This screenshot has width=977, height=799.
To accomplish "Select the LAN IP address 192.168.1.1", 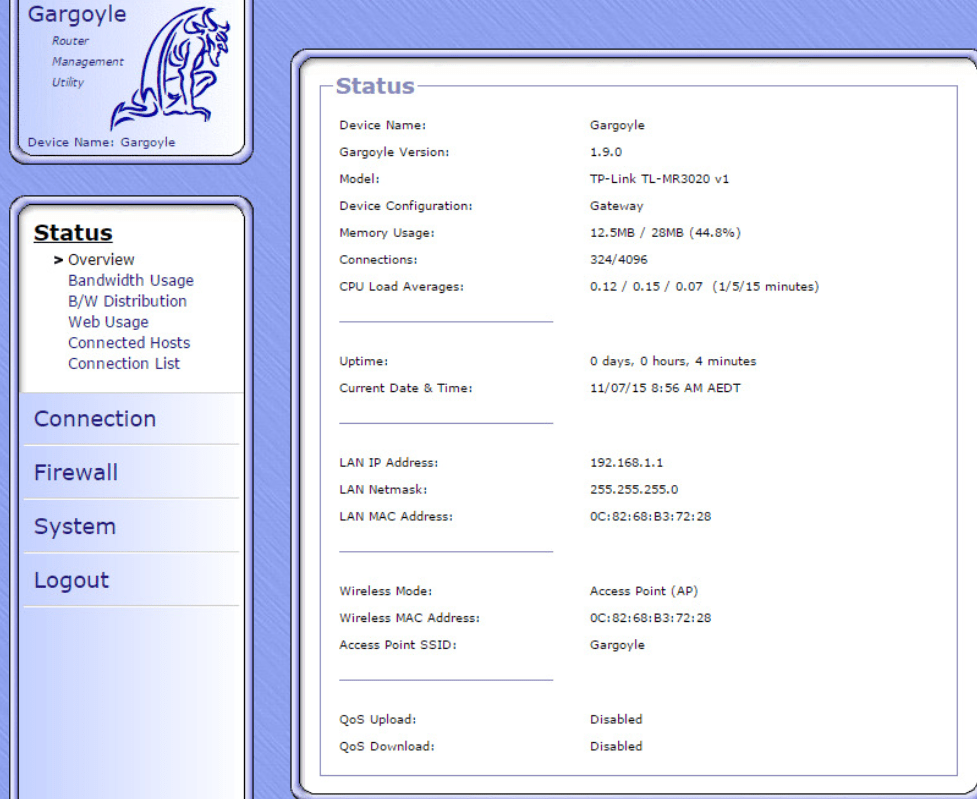I will tap(626, 463).
